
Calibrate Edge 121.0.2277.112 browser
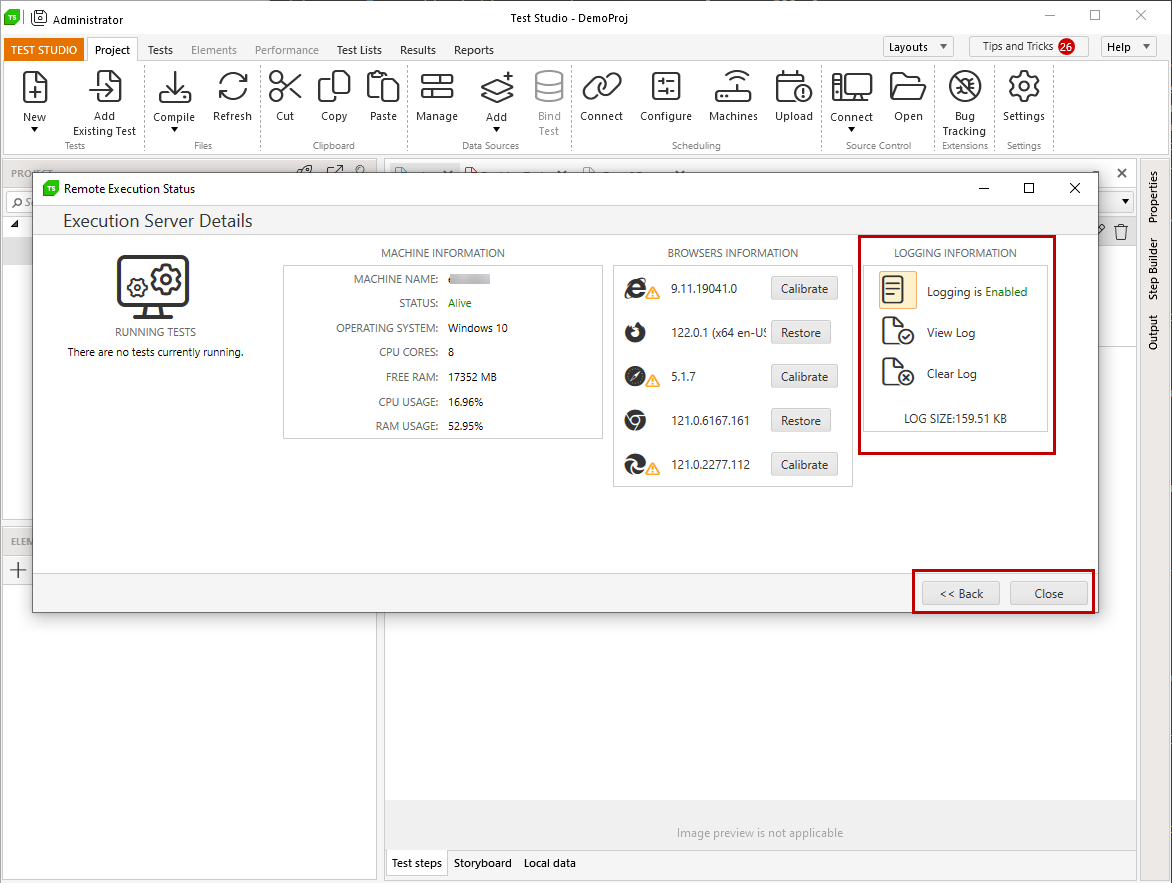(804, 464)
